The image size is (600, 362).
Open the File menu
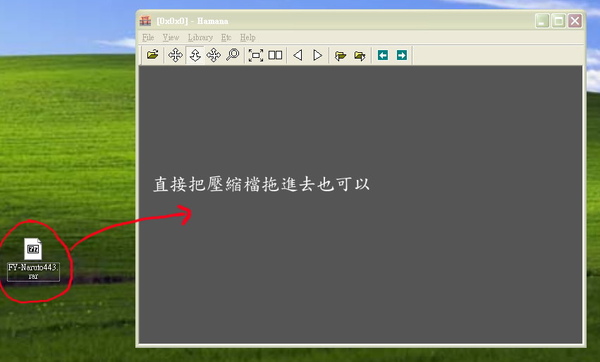(x=148, y=37)
